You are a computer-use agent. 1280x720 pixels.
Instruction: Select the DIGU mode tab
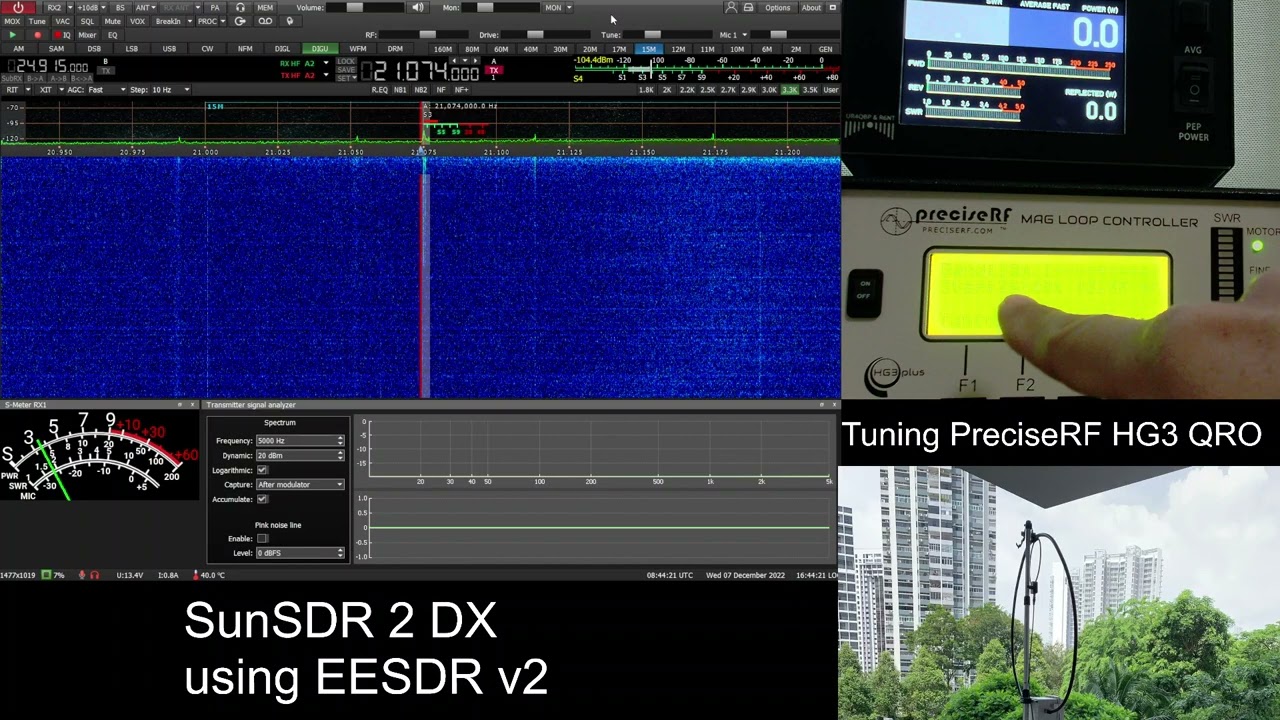click(x=320, y=49)
